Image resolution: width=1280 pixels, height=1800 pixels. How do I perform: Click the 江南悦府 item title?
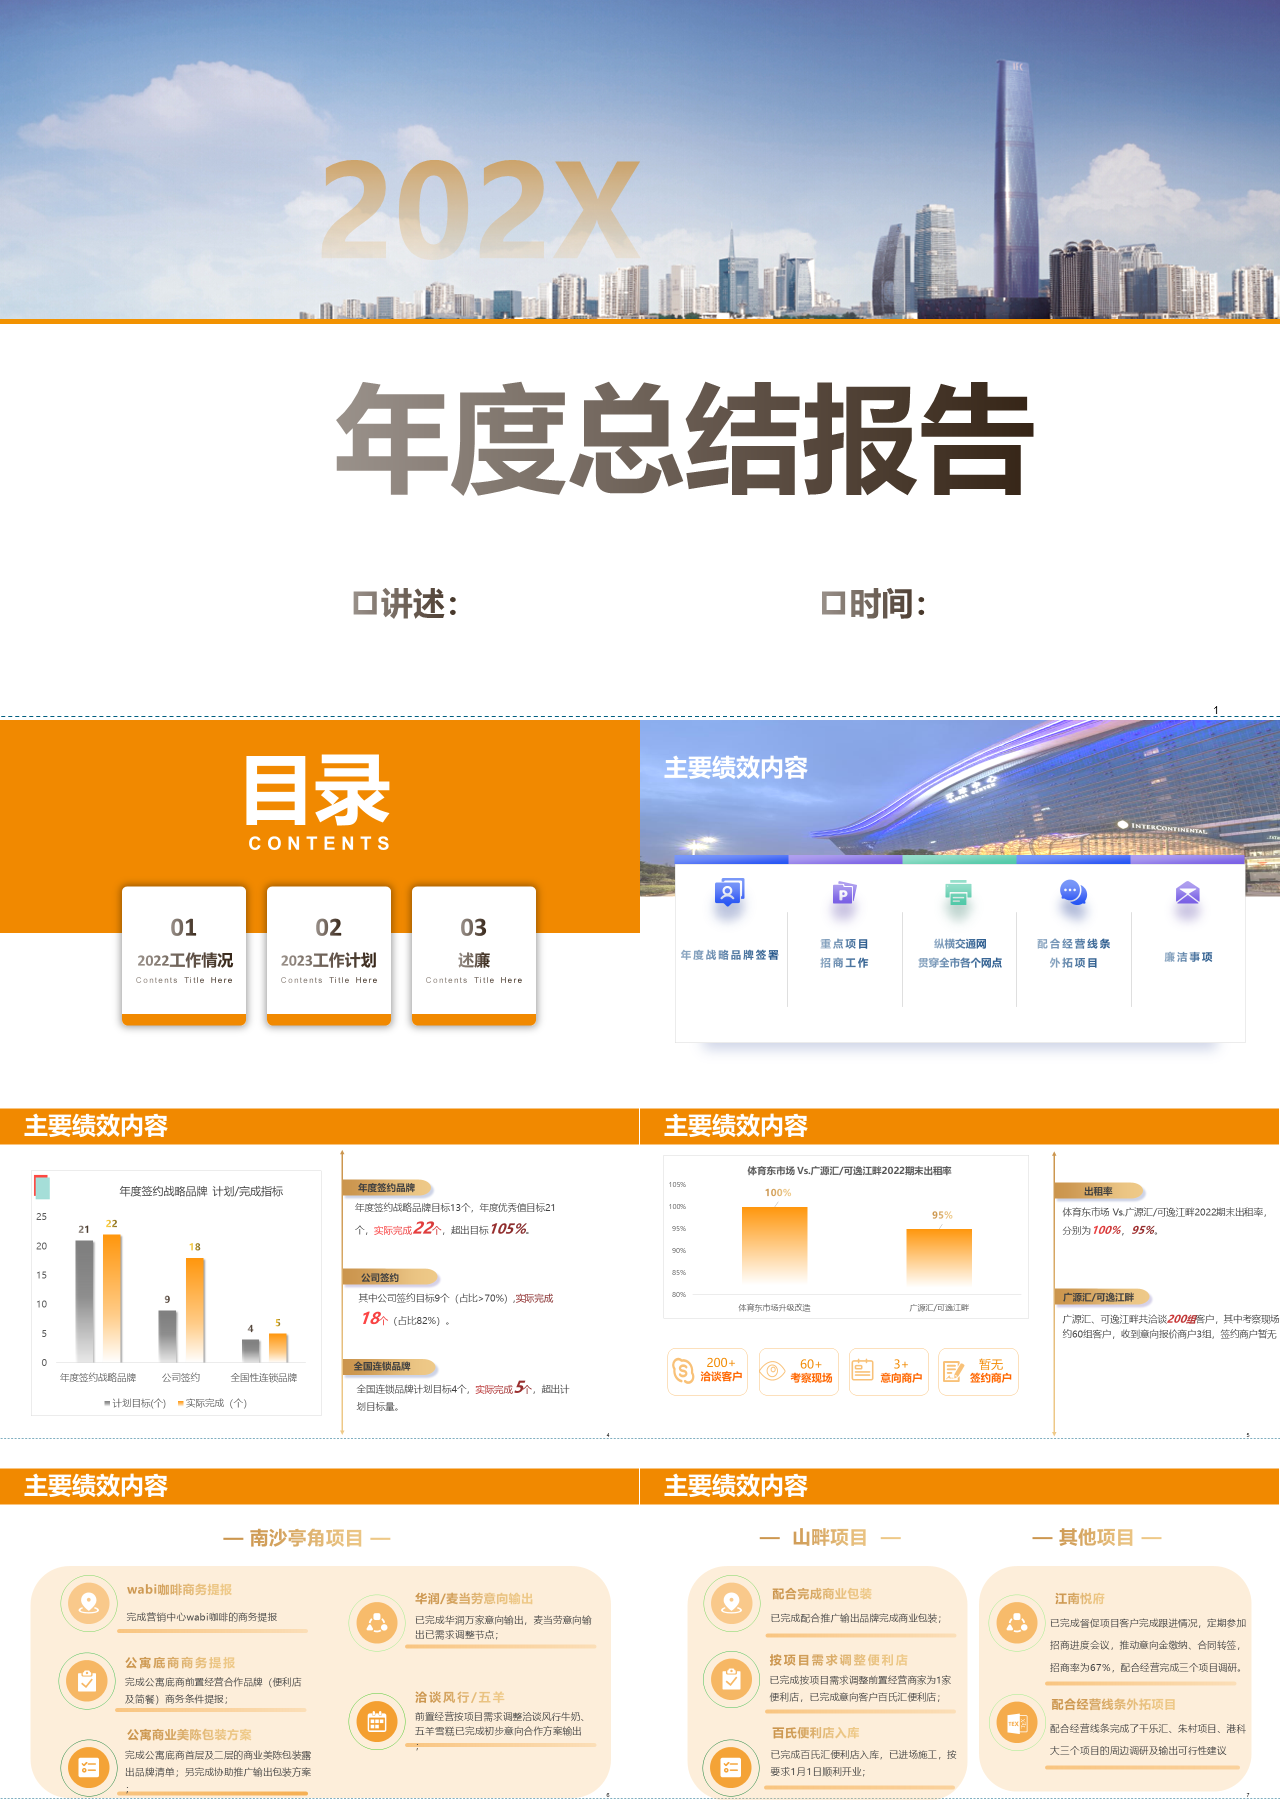[1080, 1599]
